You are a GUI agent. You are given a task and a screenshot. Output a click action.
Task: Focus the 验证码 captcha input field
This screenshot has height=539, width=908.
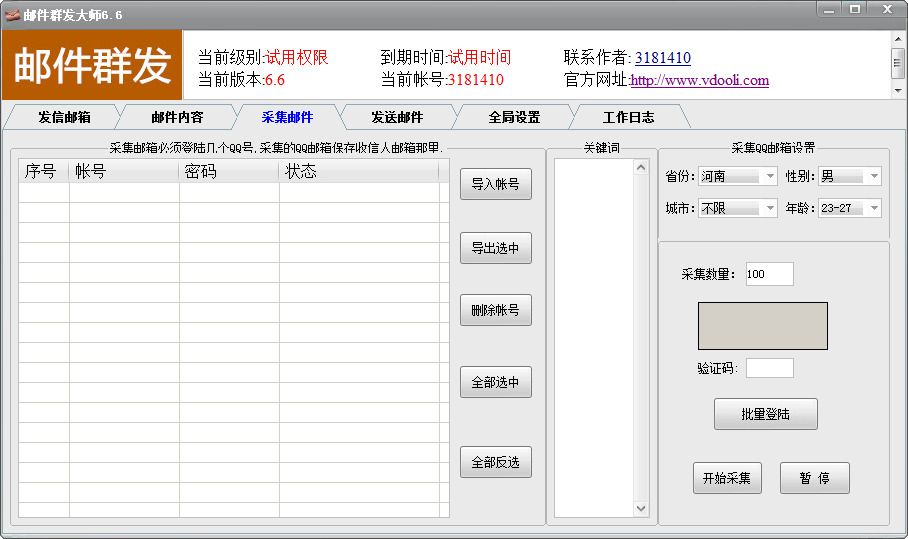click(769, 368)
